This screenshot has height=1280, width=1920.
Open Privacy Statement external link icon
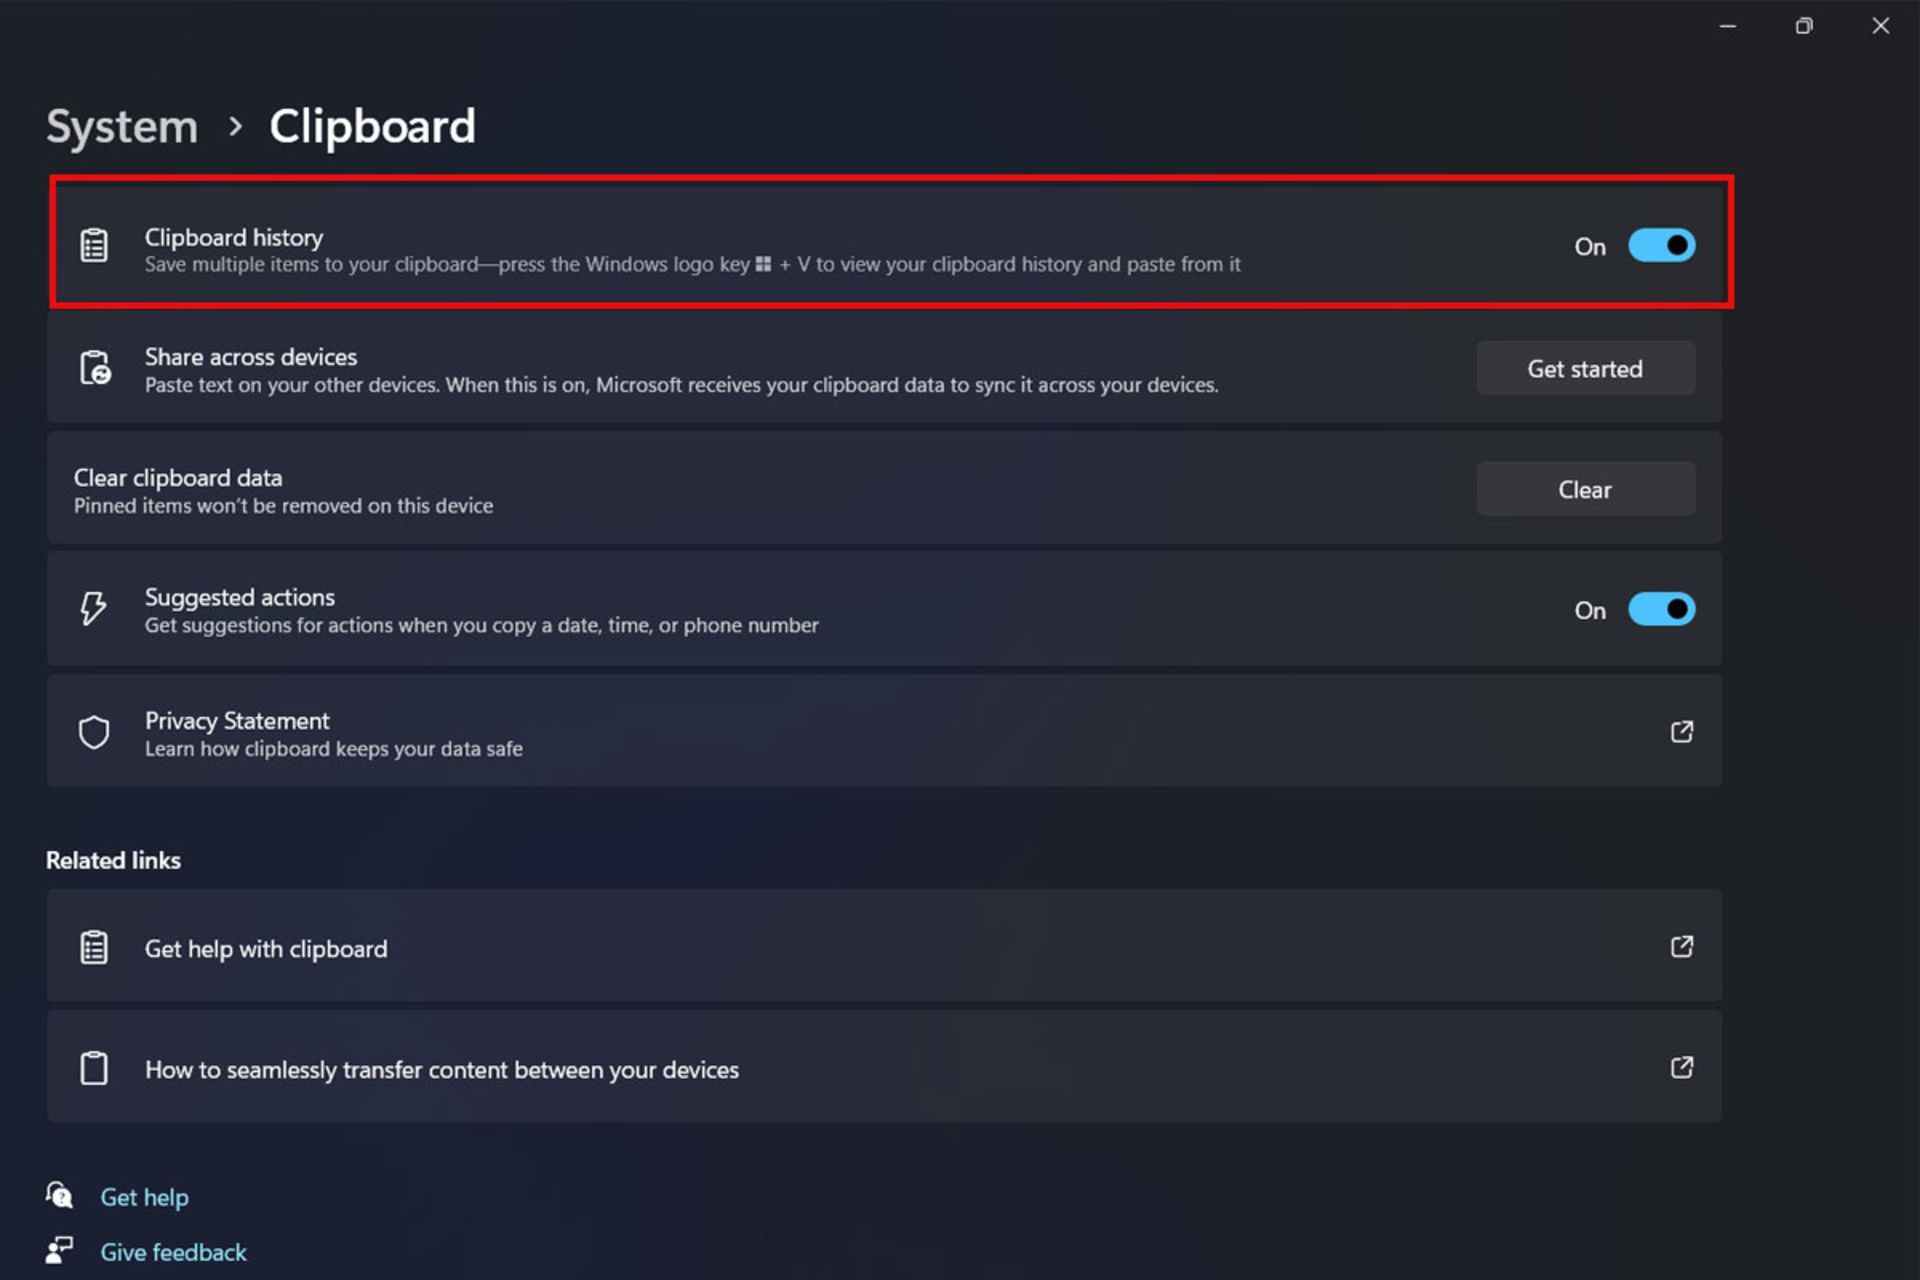[1681, 732]
